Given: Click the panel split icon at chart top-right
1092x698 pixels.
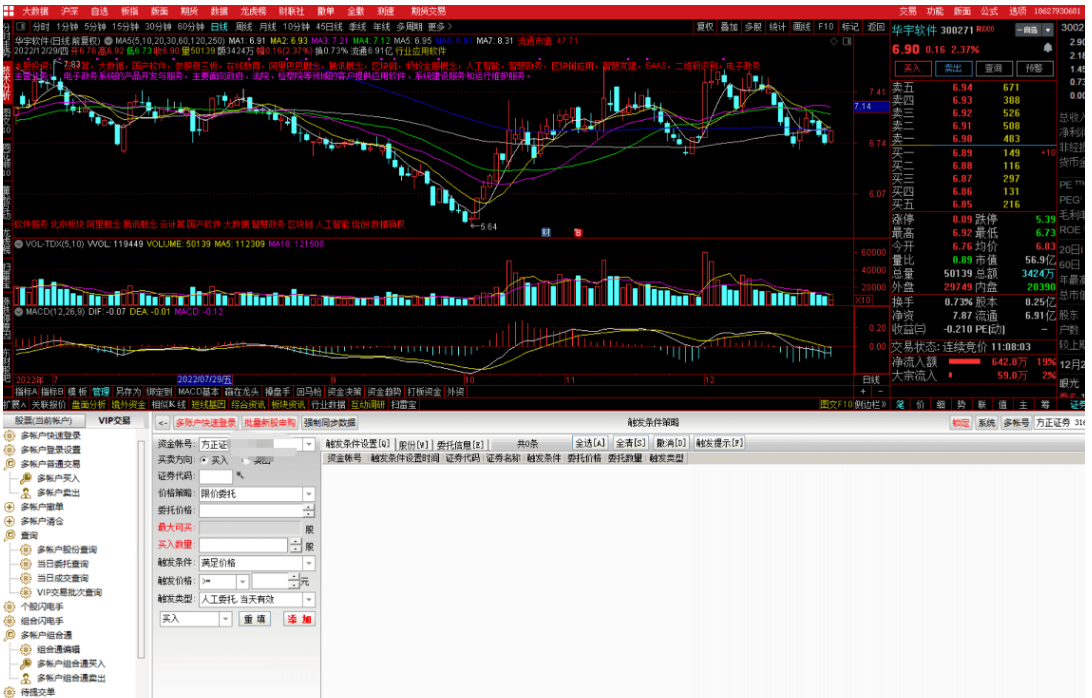Looking at the screenshot, I should coord(847,42).
